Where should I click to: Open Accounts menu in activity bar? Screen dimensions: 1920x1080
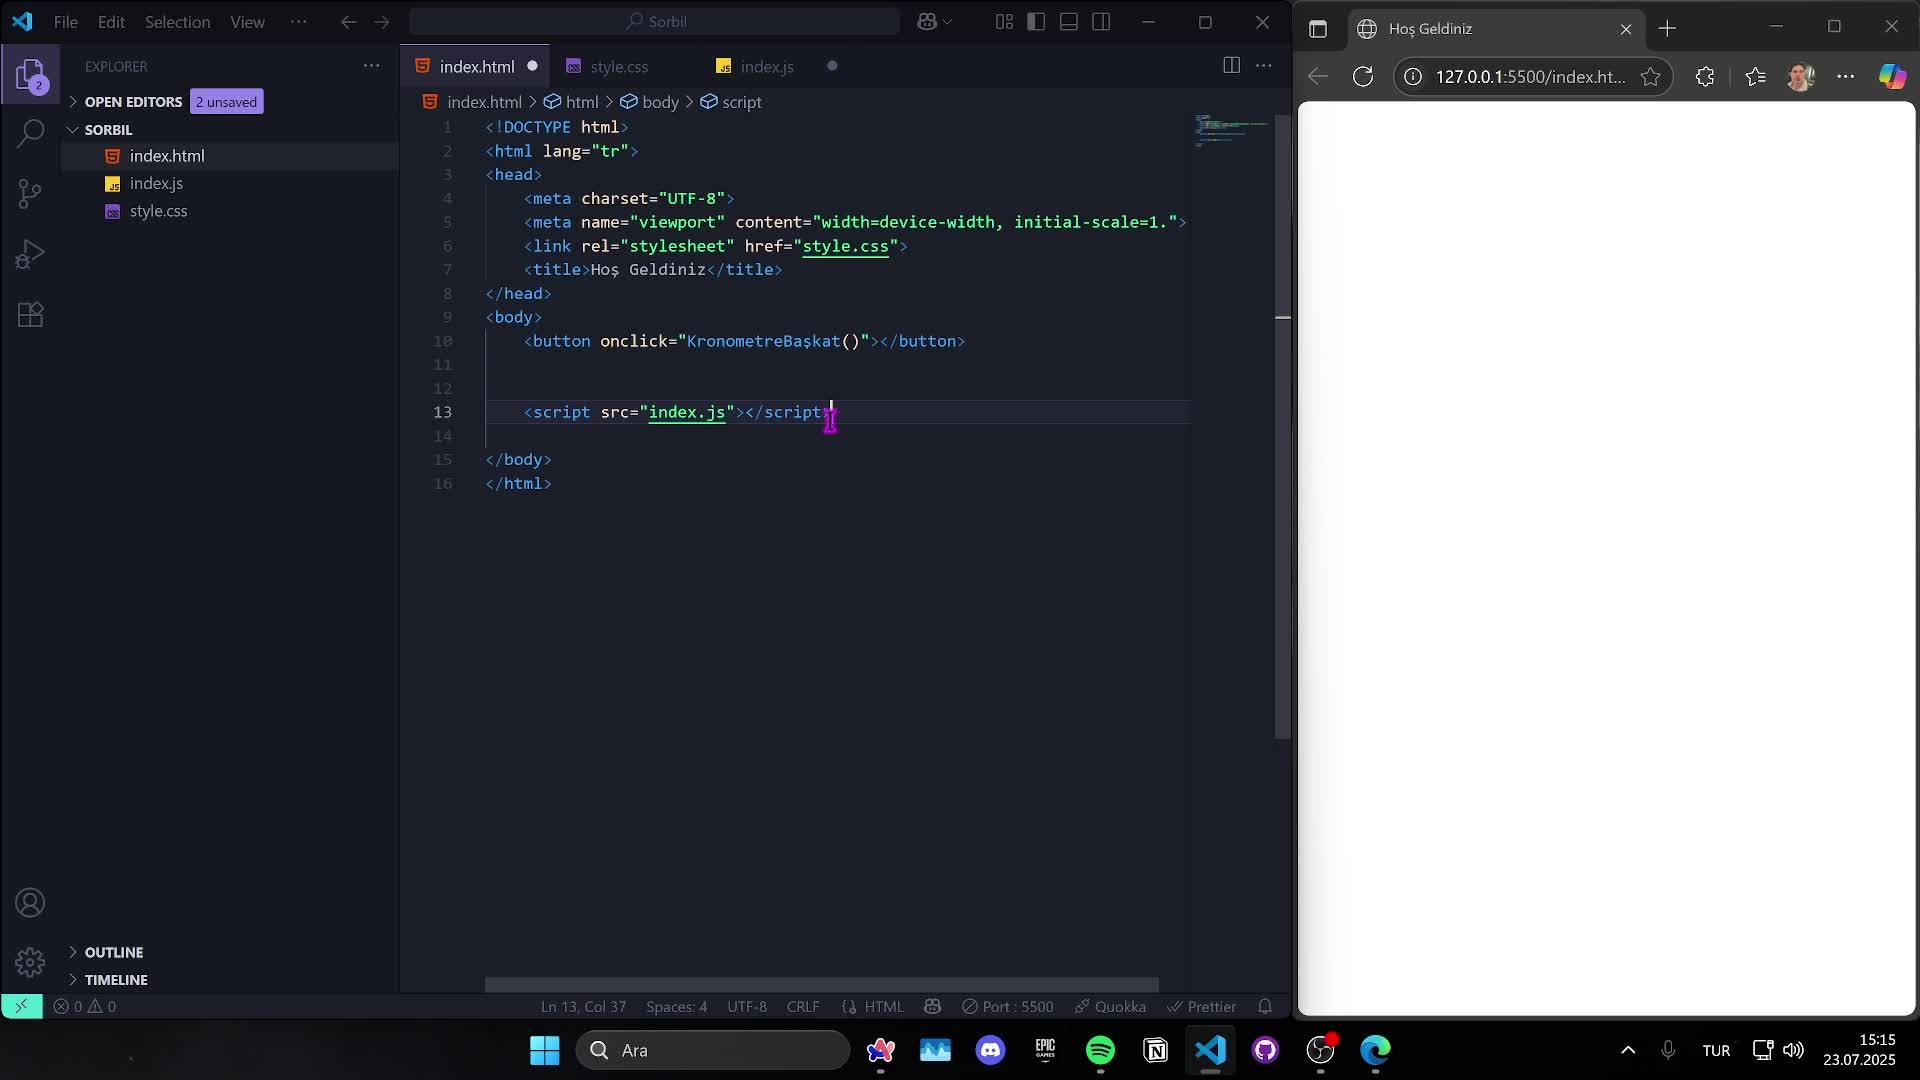pos(30,903)
